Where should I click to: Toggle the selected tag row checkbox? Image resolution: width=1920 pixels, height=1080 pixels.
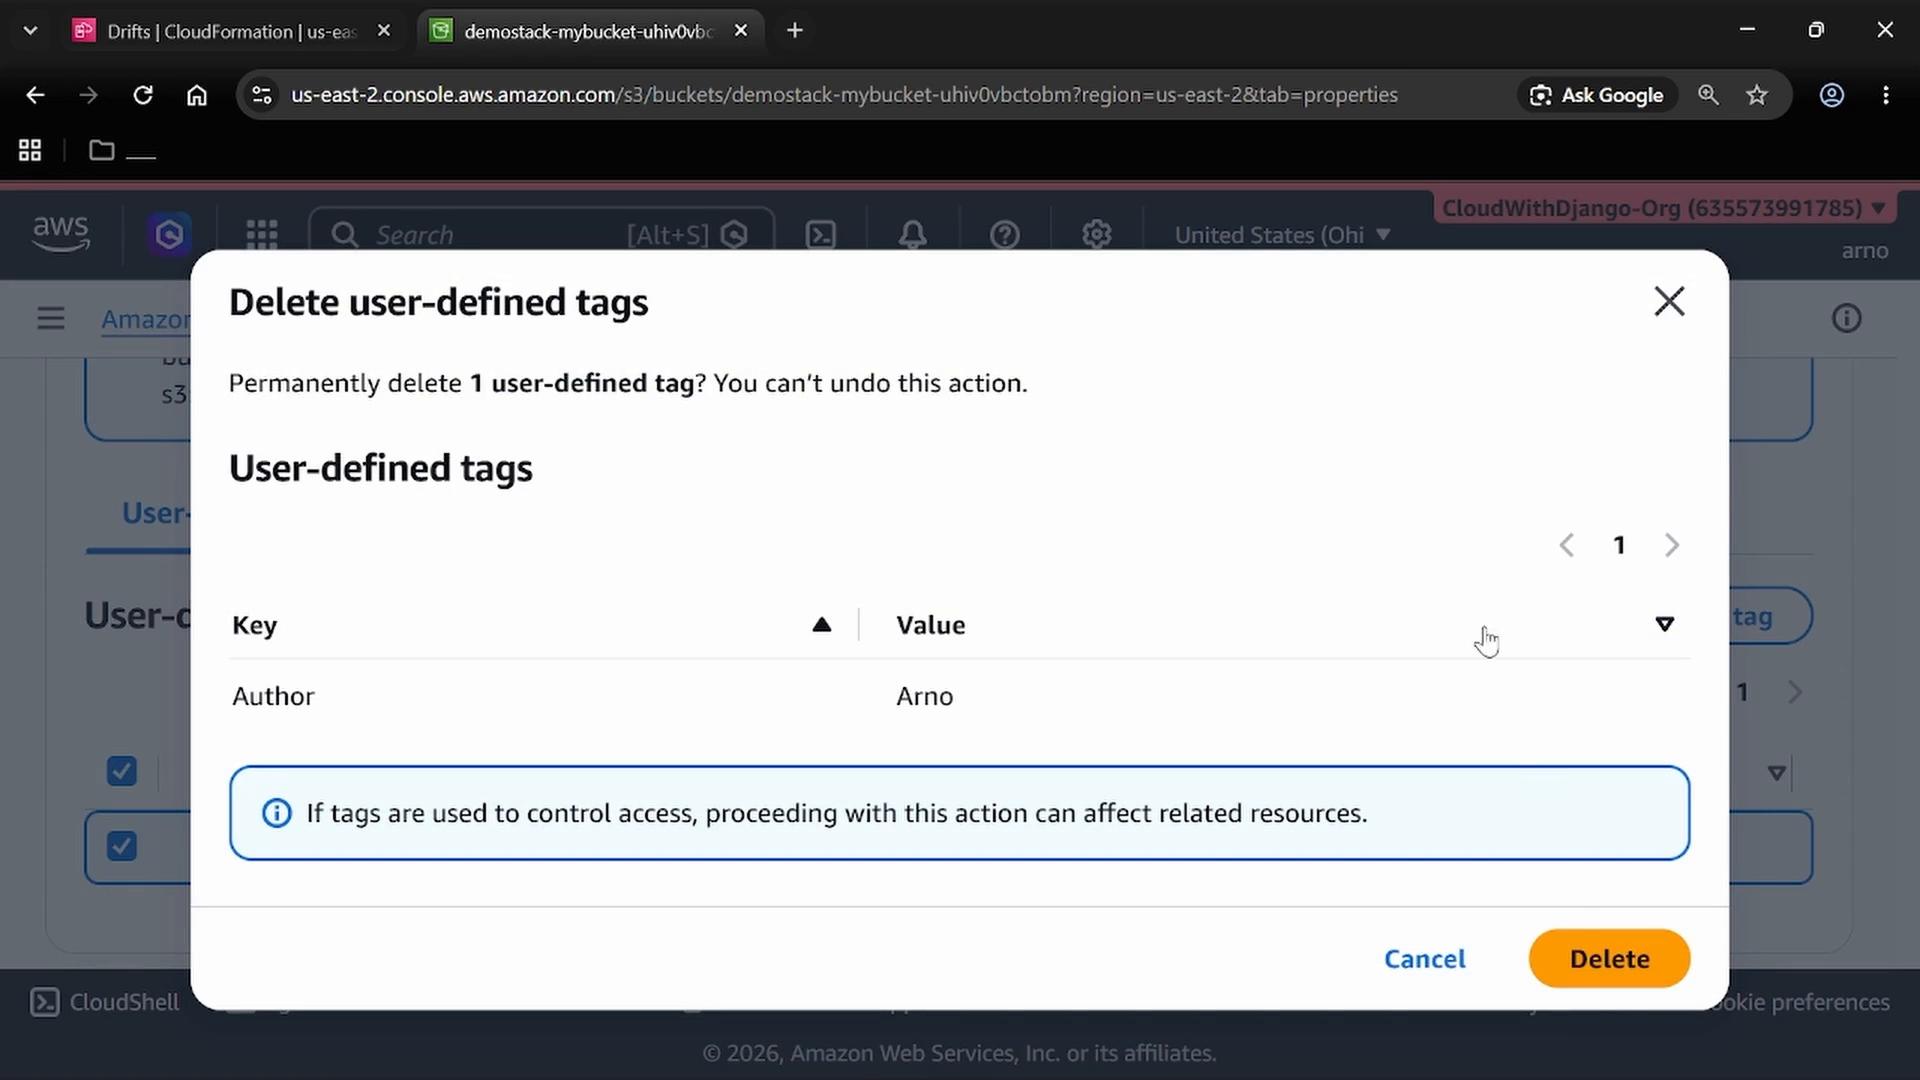click(122, 847)
